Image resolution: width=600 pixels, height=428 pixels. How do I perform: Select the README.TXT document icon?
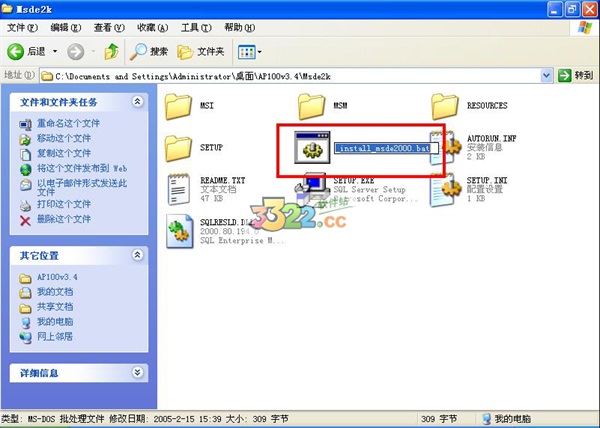tap(178, 189)
